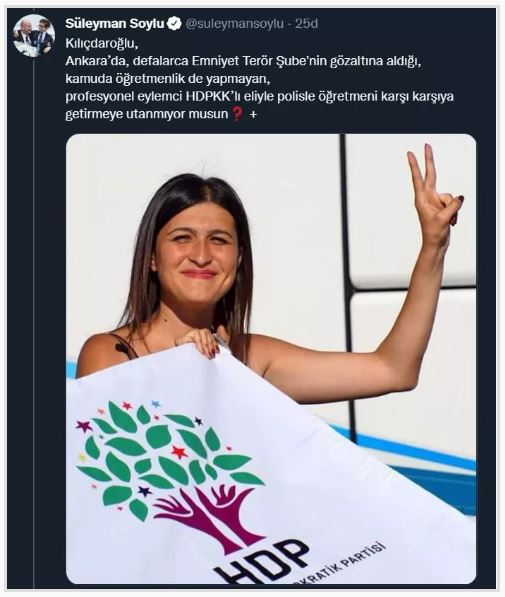505x597 pixels.
Task: Click the text "getirmeye utanmıyor musun"
Action: click(146, 114)
